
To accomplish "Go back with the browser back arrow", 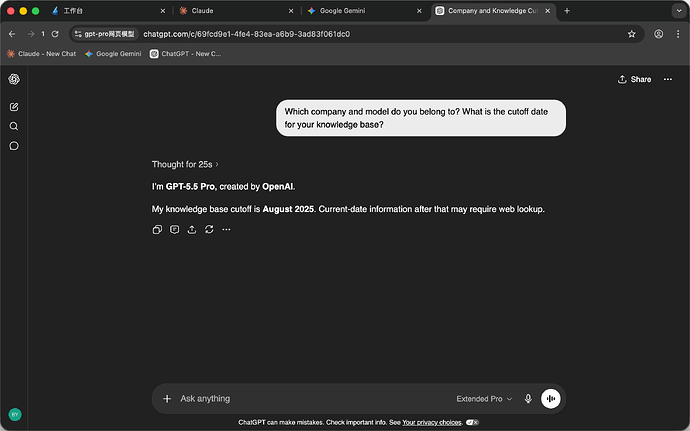I will (x=12, y=34).
